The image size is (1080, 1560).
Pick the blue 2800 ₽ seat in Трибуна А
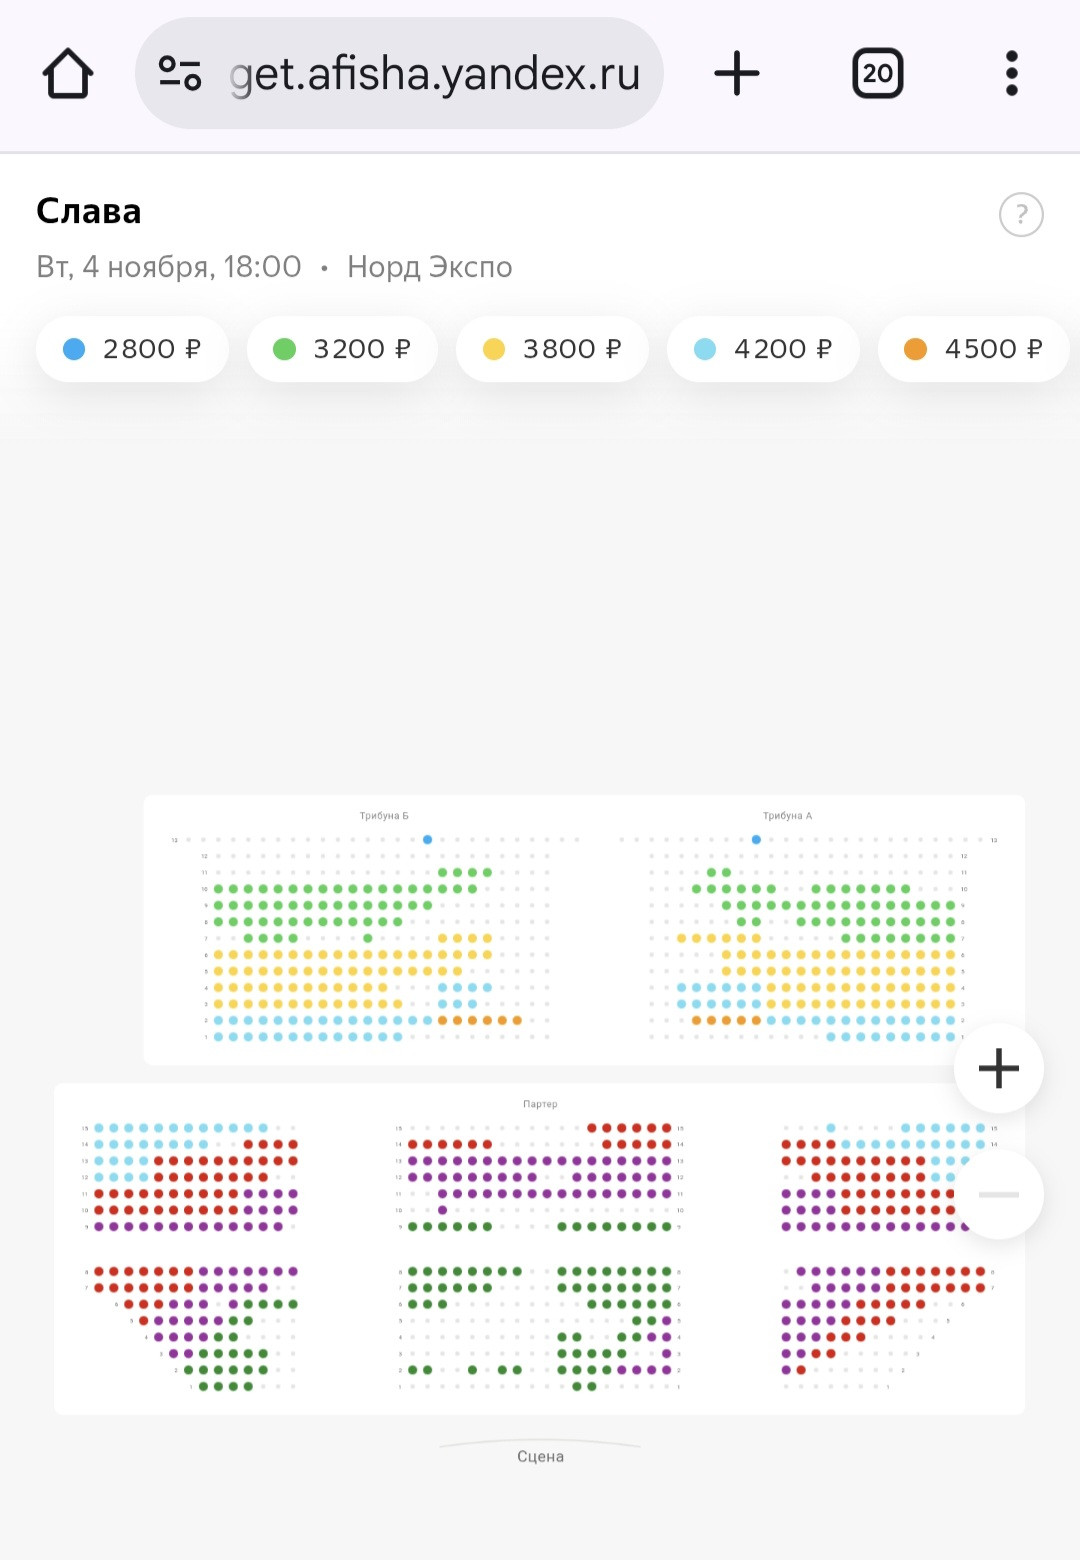point(756,840)
